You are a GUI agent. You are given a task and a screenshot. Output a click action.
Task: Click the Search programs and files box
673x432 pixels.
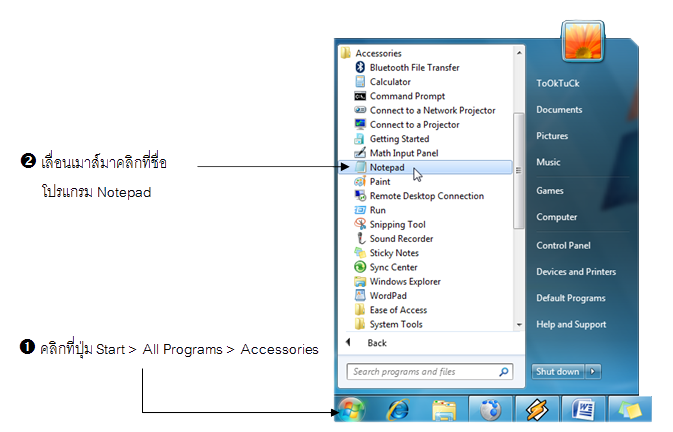[x=430, y=372]
